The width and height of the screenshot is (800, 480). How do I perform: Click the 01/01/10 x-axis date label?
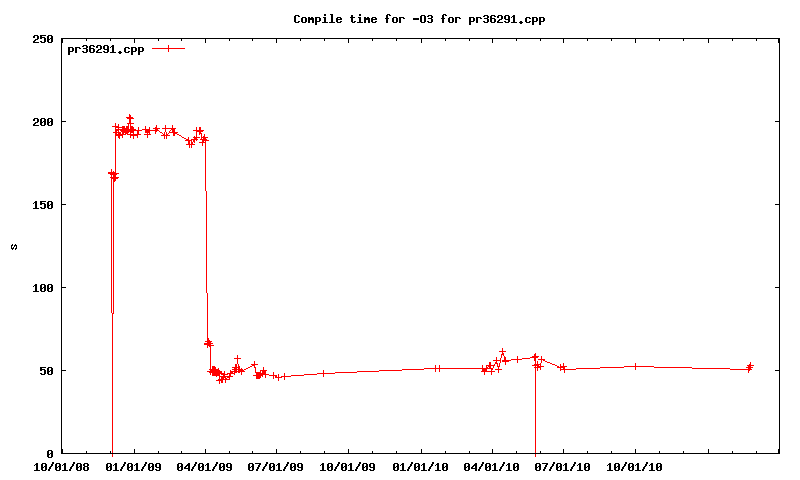tap(421, 465)
